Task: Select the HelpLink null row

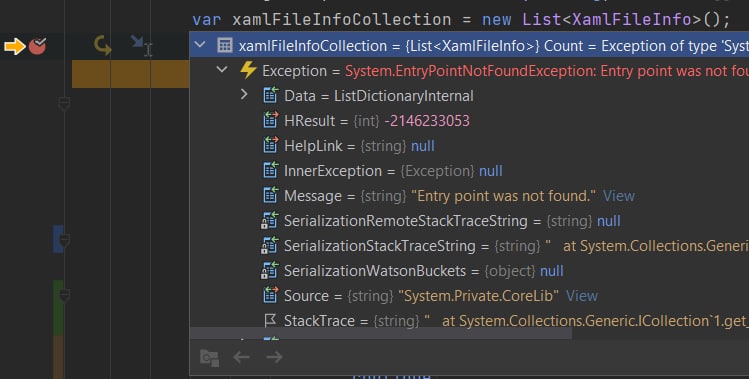Action: tap(469, 146)
